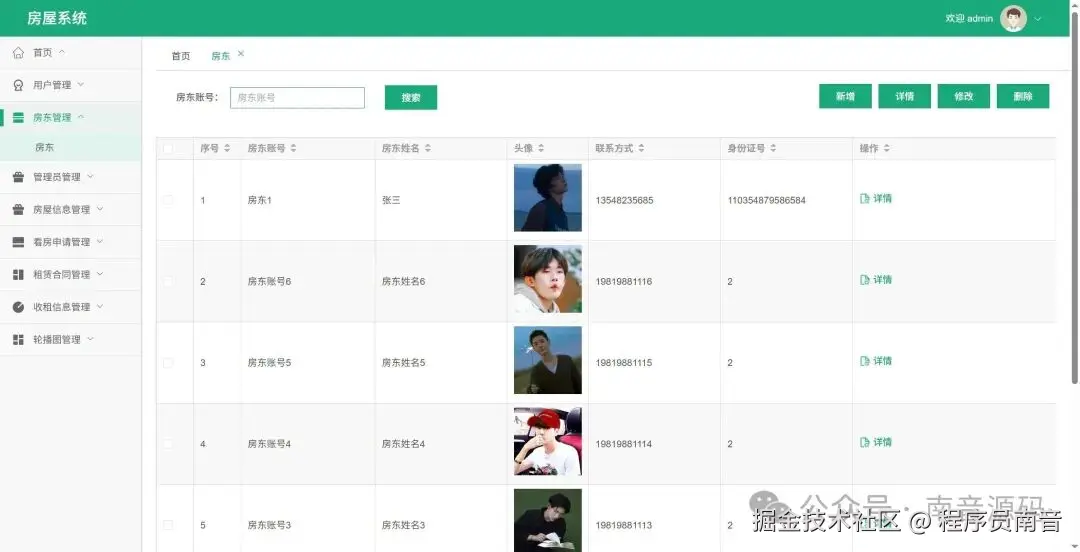Click avatar thumbnail of 房东姓名6

click(548, 279)
